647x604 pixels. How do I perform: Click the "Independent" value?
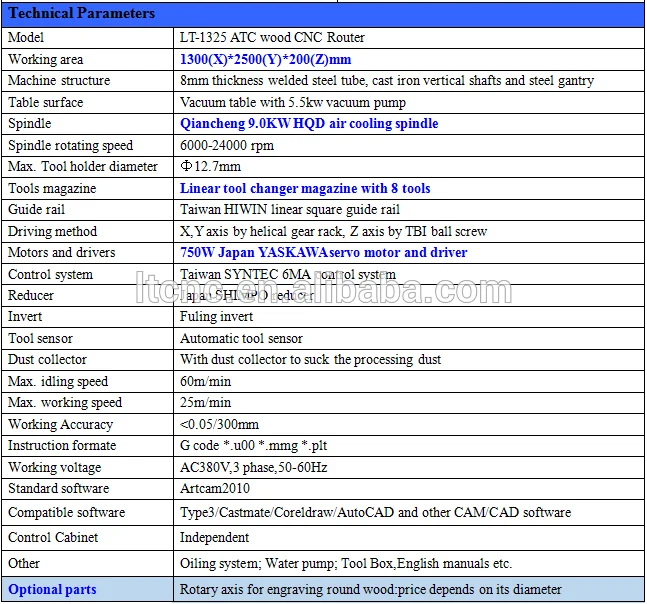click(215, 538)
